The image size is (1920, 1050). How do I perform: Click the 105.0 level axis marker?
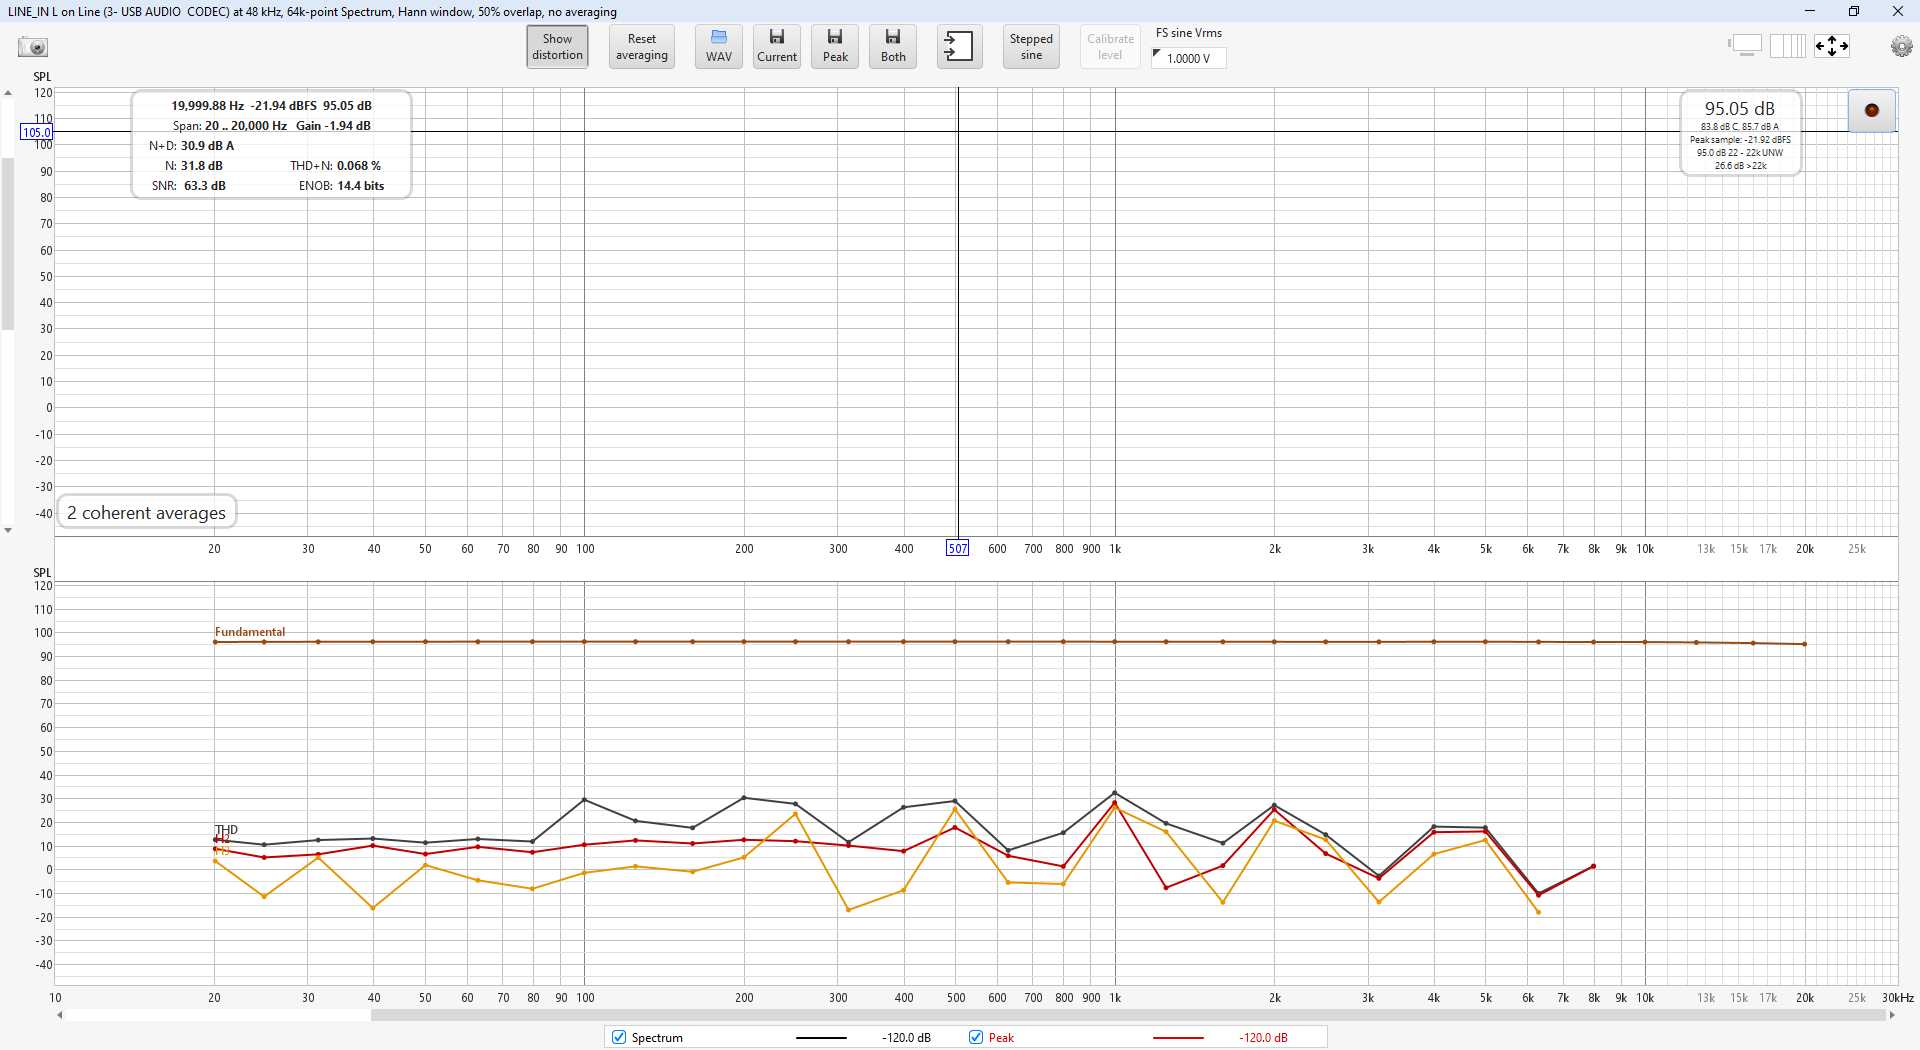[x=37, y=132]
